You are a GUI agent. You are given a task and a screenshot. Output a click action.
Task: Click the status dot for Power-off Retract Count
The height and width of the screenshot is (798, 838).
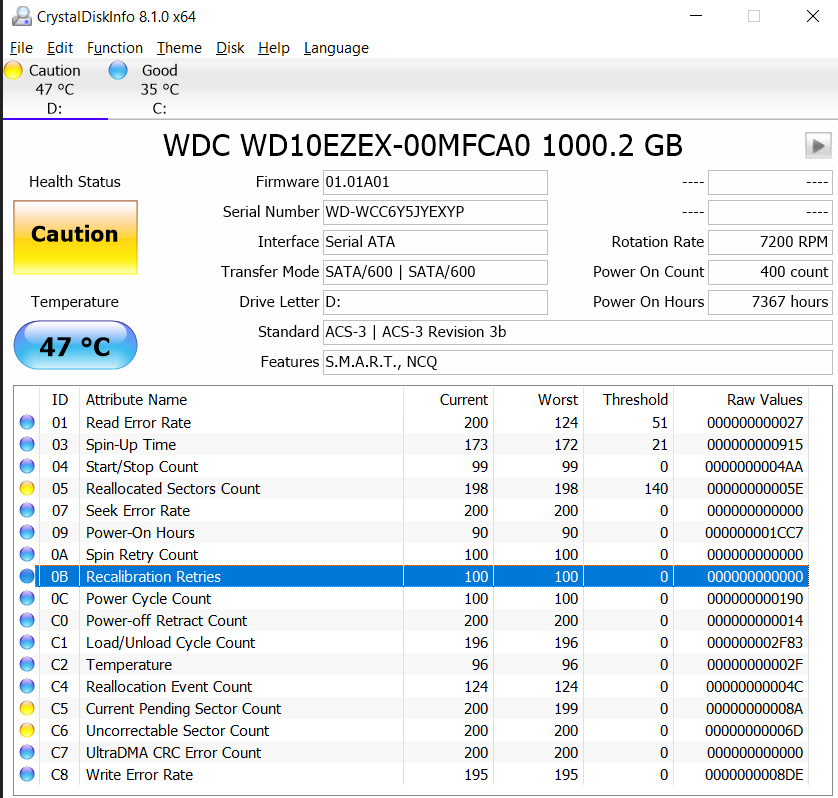pos(27,620)
